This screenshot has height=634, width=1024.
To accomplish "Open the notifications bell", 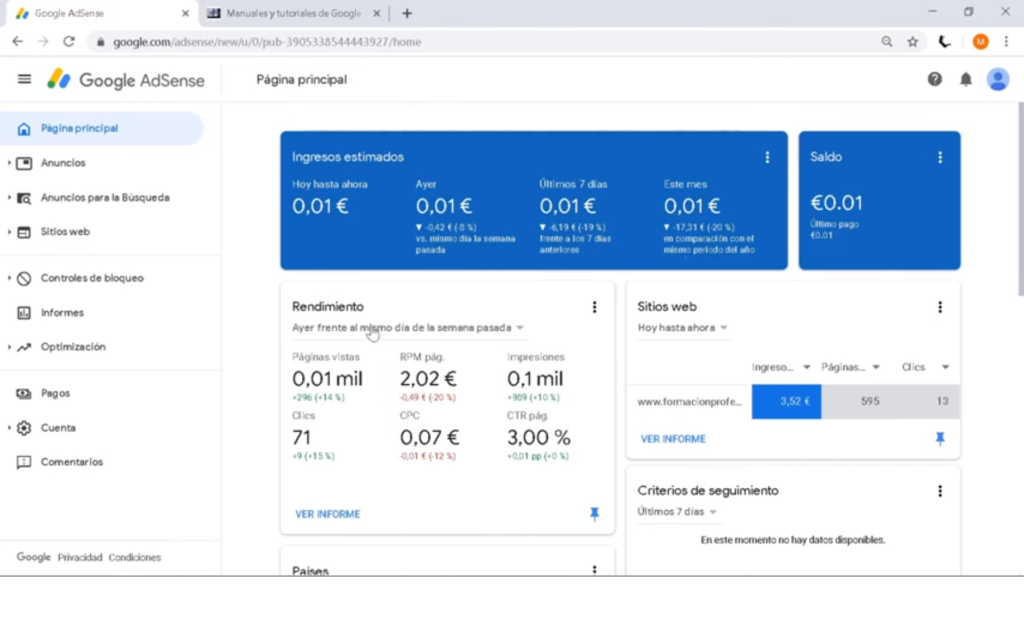I will pyautogui.click(x=966, y=80).
